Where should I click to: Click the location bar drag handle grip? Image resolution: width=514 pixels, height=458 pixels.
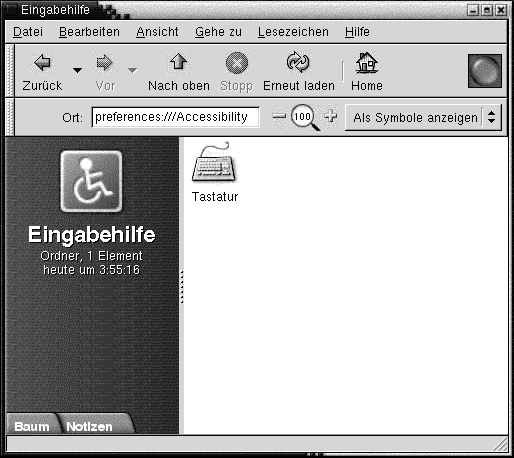10,117
